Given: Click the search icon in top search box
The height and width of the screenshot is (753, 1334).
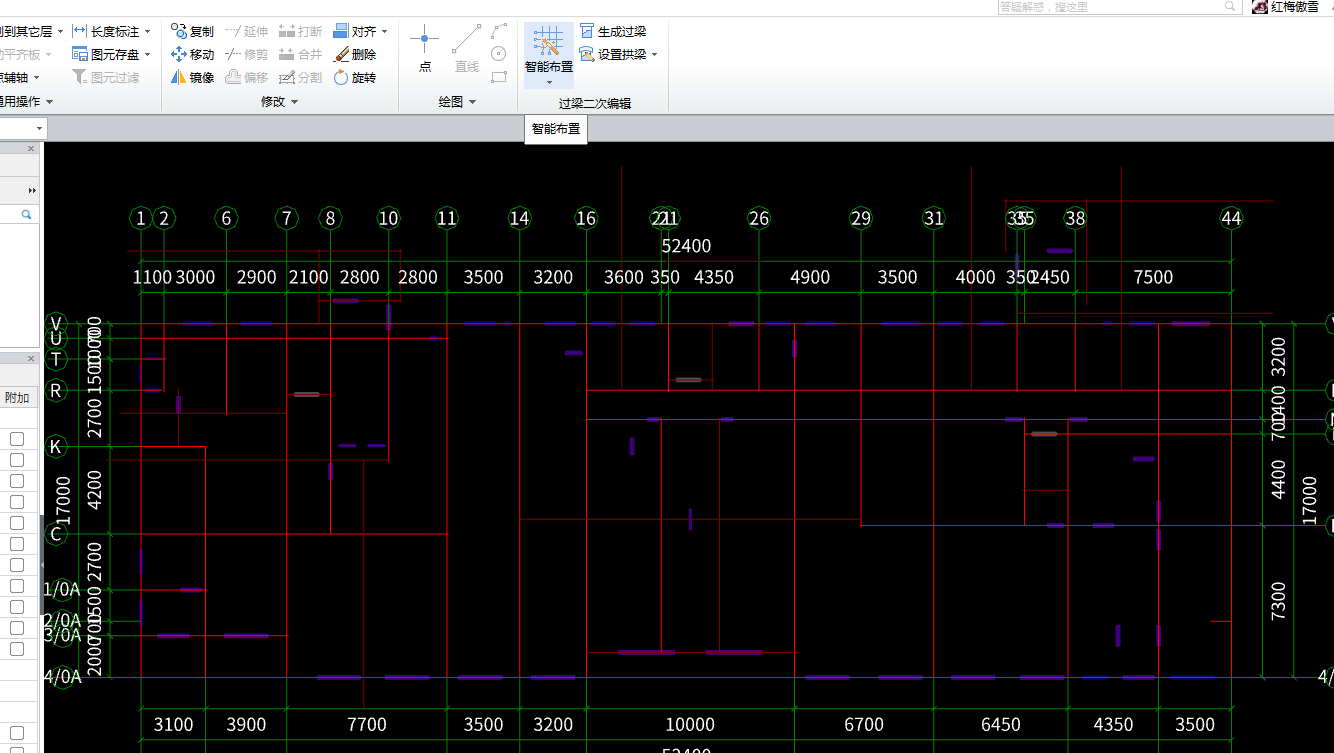Looking at the screenshot, I should (1230, 7).
